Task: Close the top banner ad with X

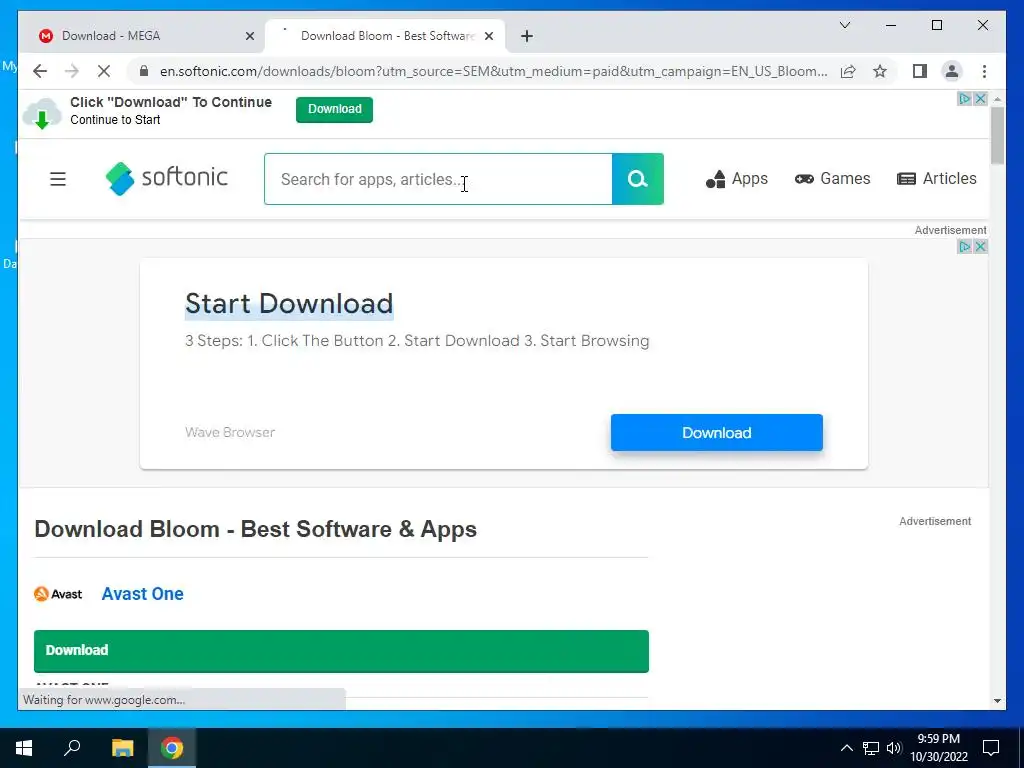Action: pyautogui.click(x=980, y=99)
